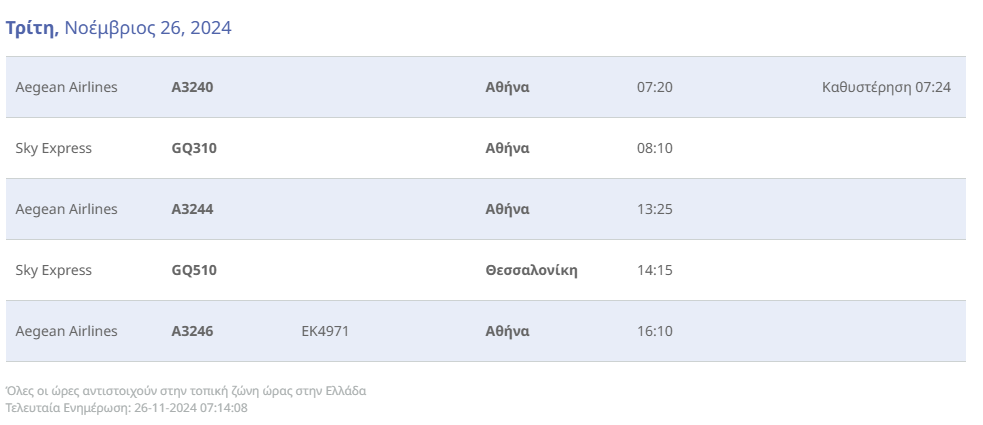This screenshot has height=425, width=983.
Task: Click the 14:15 departure time
Action: pos(654,270)
